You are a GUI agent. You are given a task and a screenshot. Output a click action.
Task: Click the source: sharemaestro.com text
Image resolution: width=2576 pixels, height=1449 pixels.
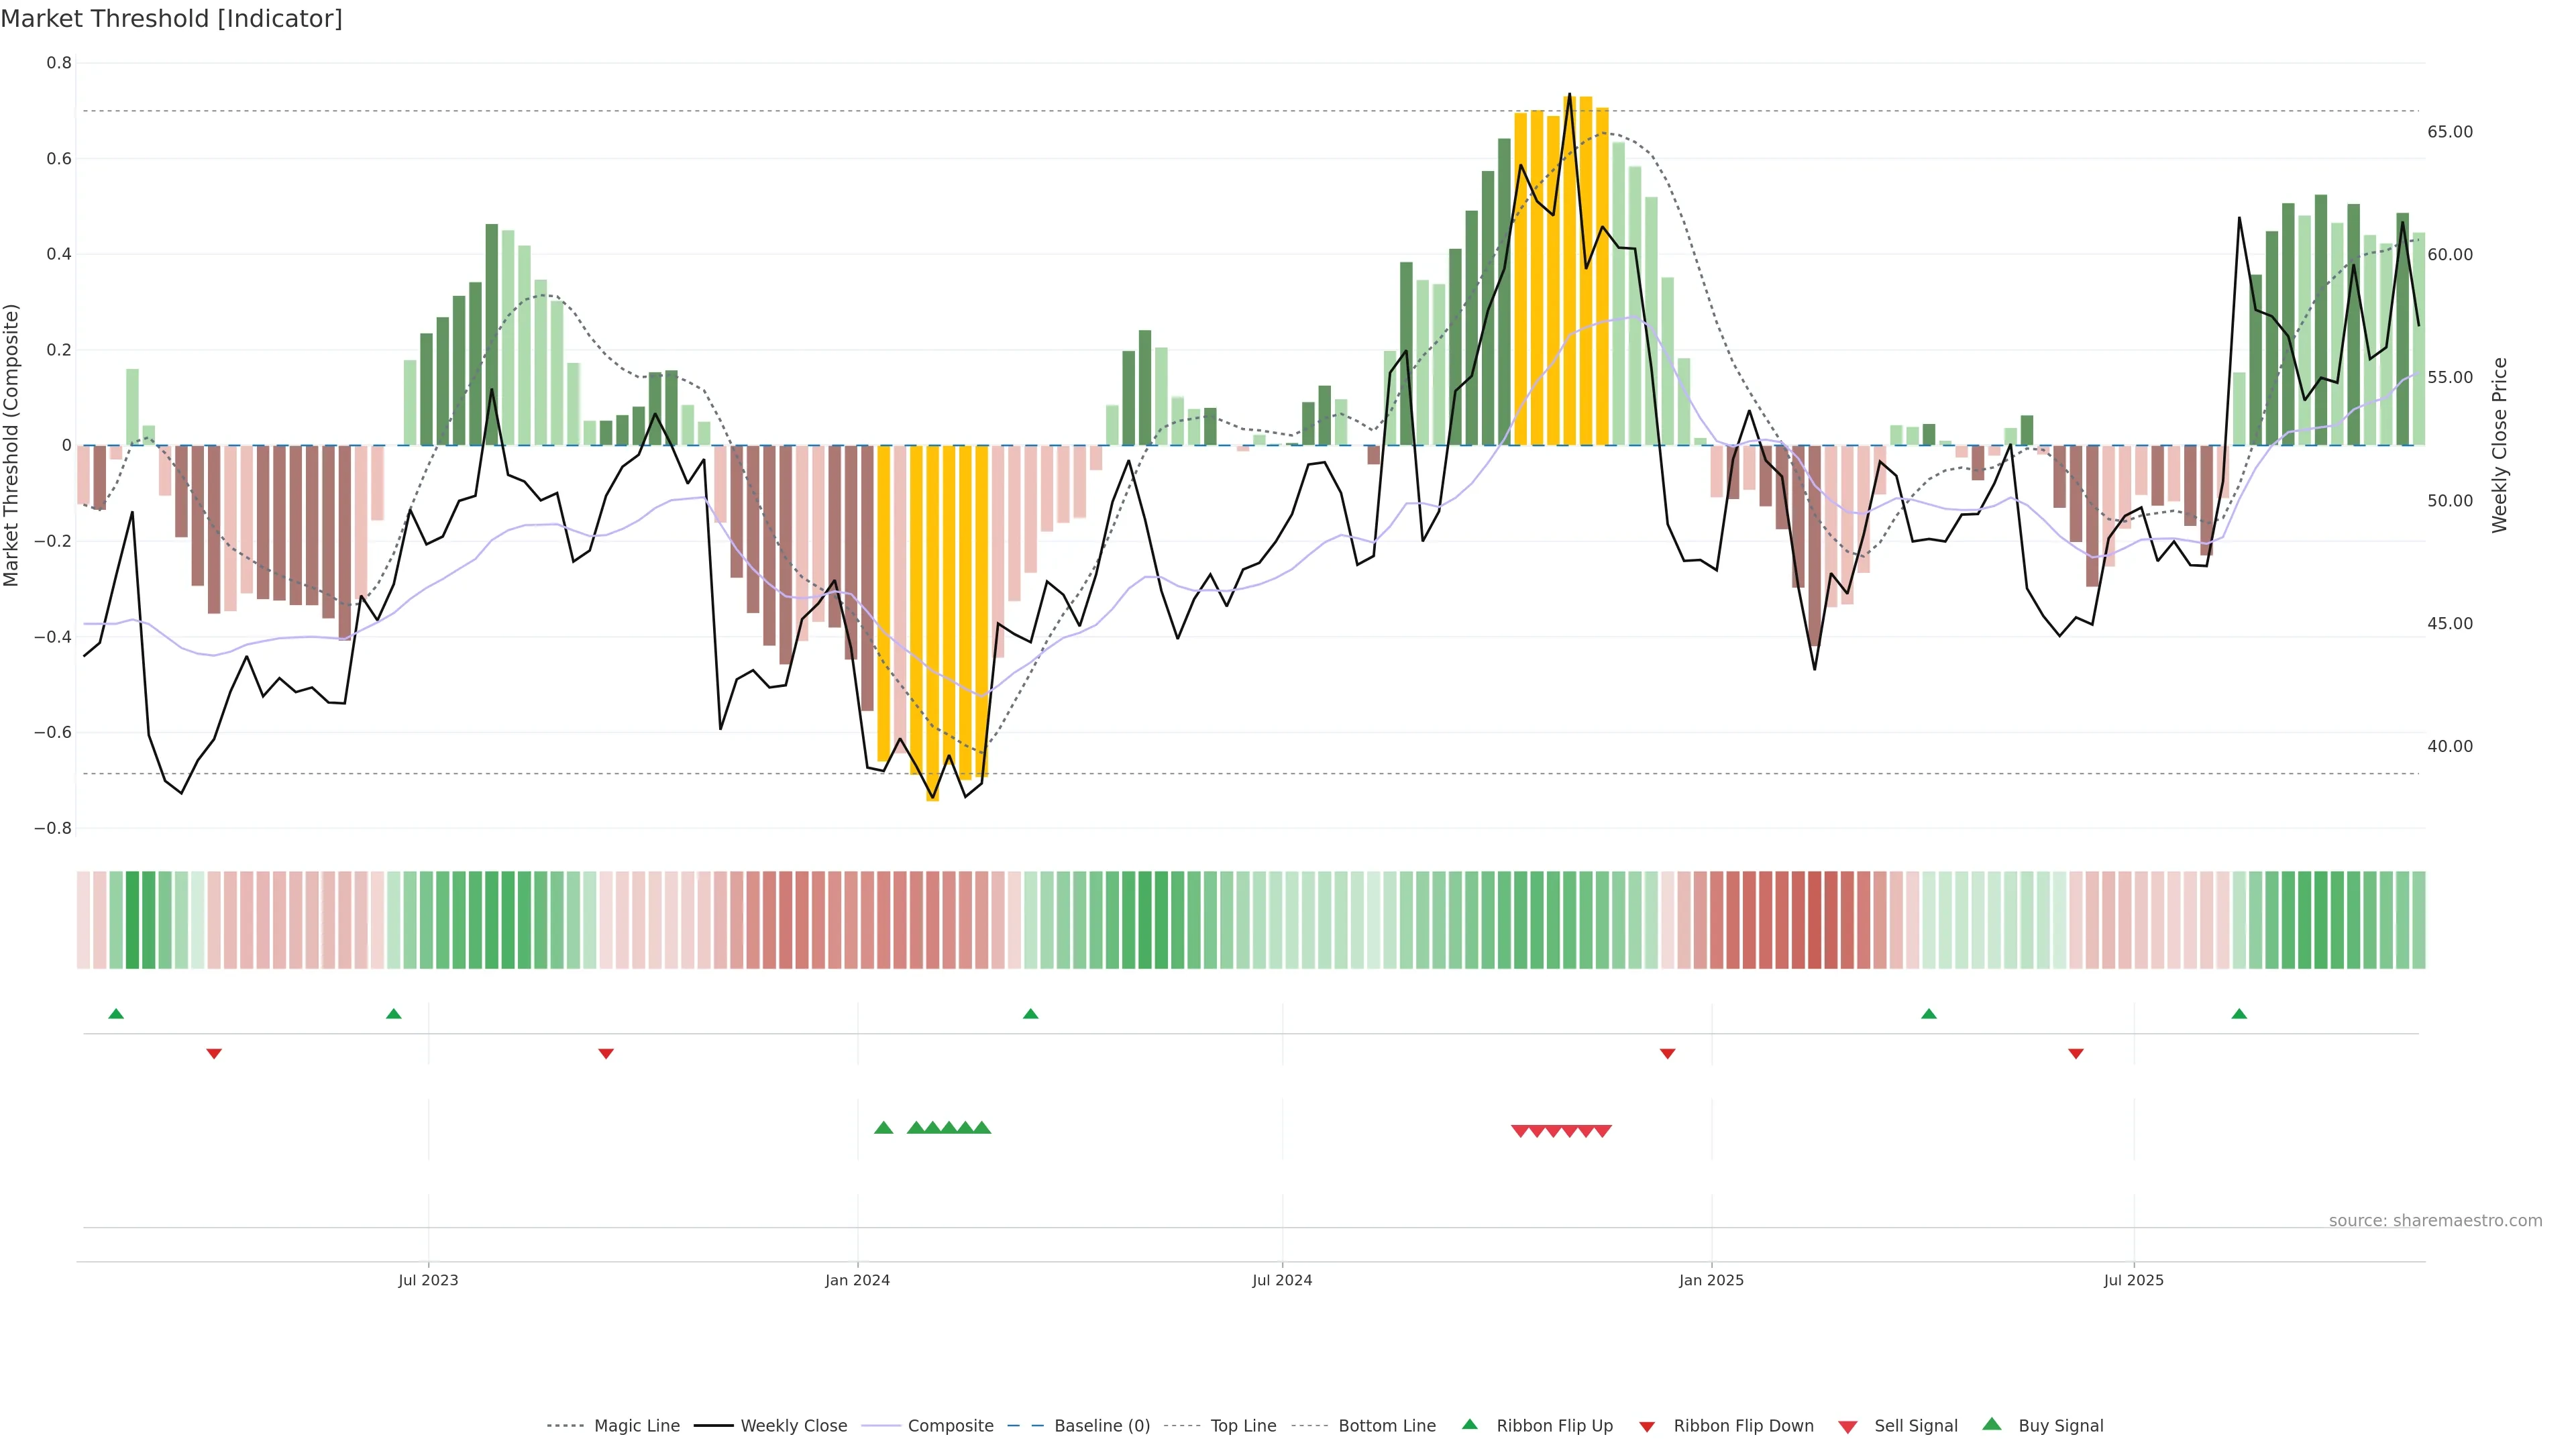pyautogui.click(x=2435, y=1221)
